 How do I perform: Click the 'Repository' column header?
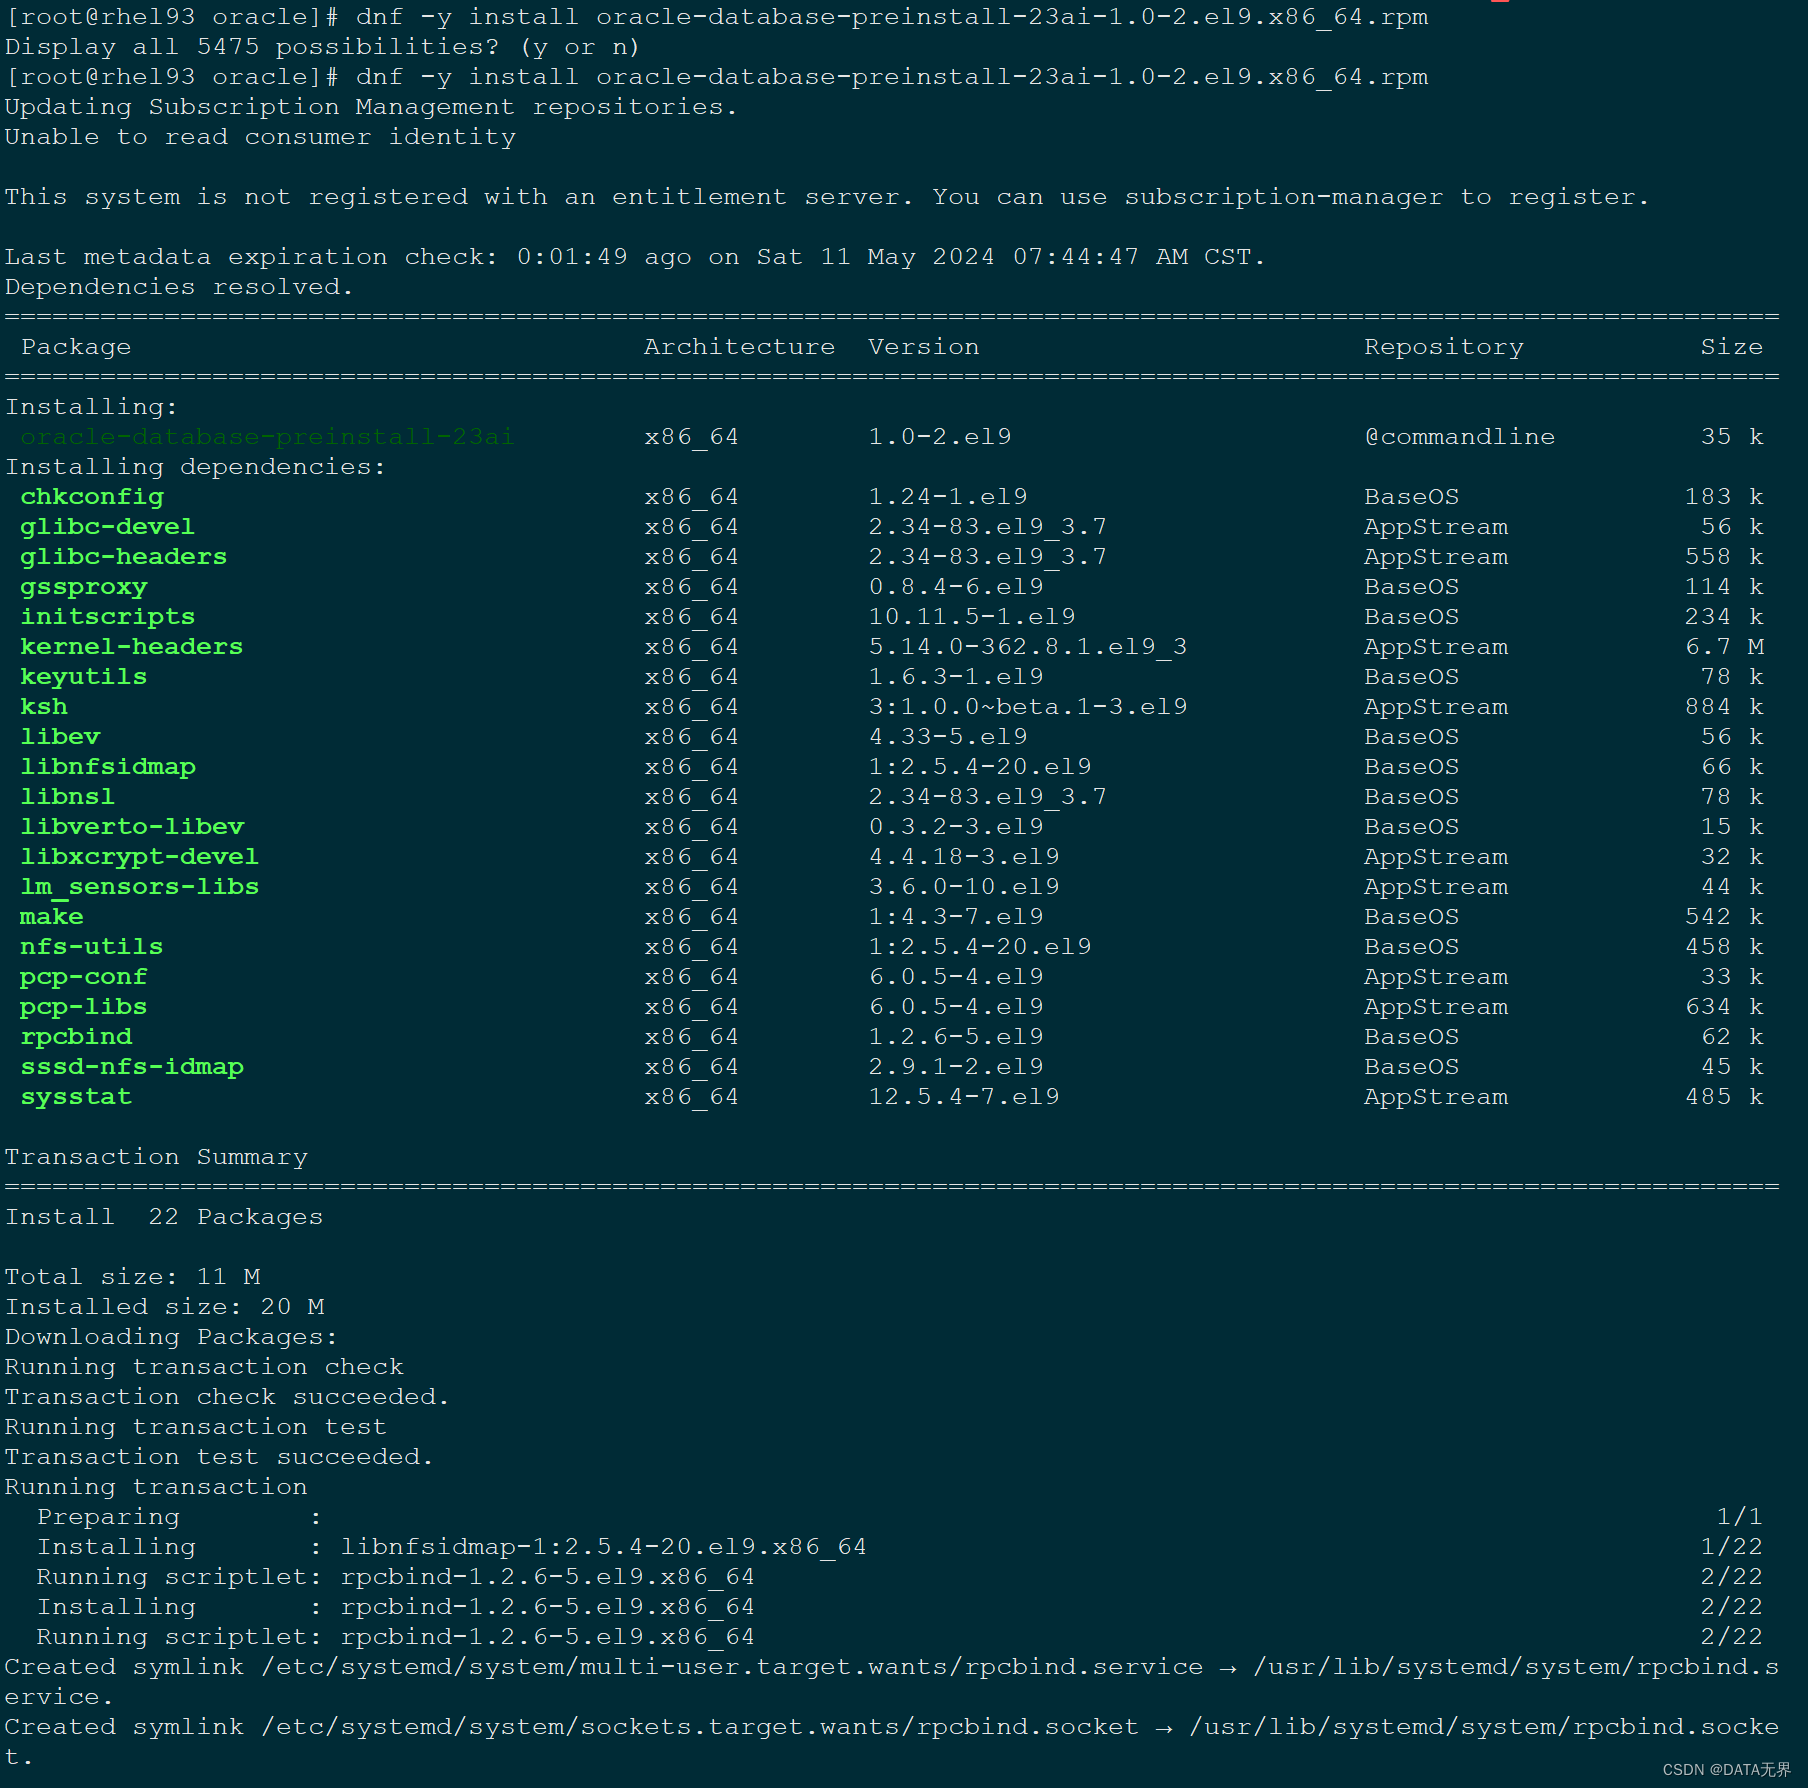pyautogui.click(x=1443, y=347)
